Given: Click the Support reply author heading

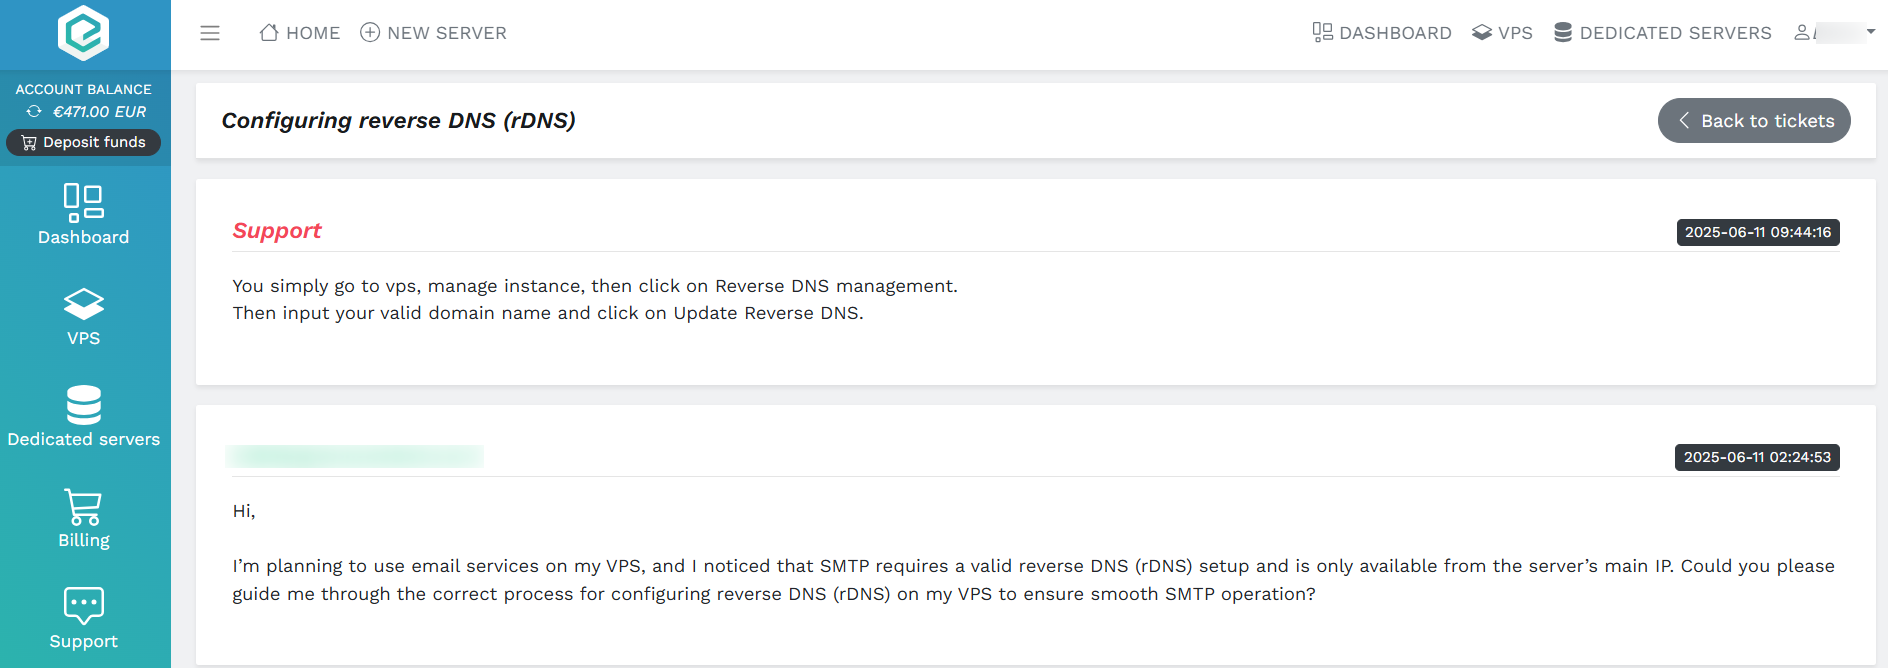Looking at the screenshot, I should [x=277, y=231].
